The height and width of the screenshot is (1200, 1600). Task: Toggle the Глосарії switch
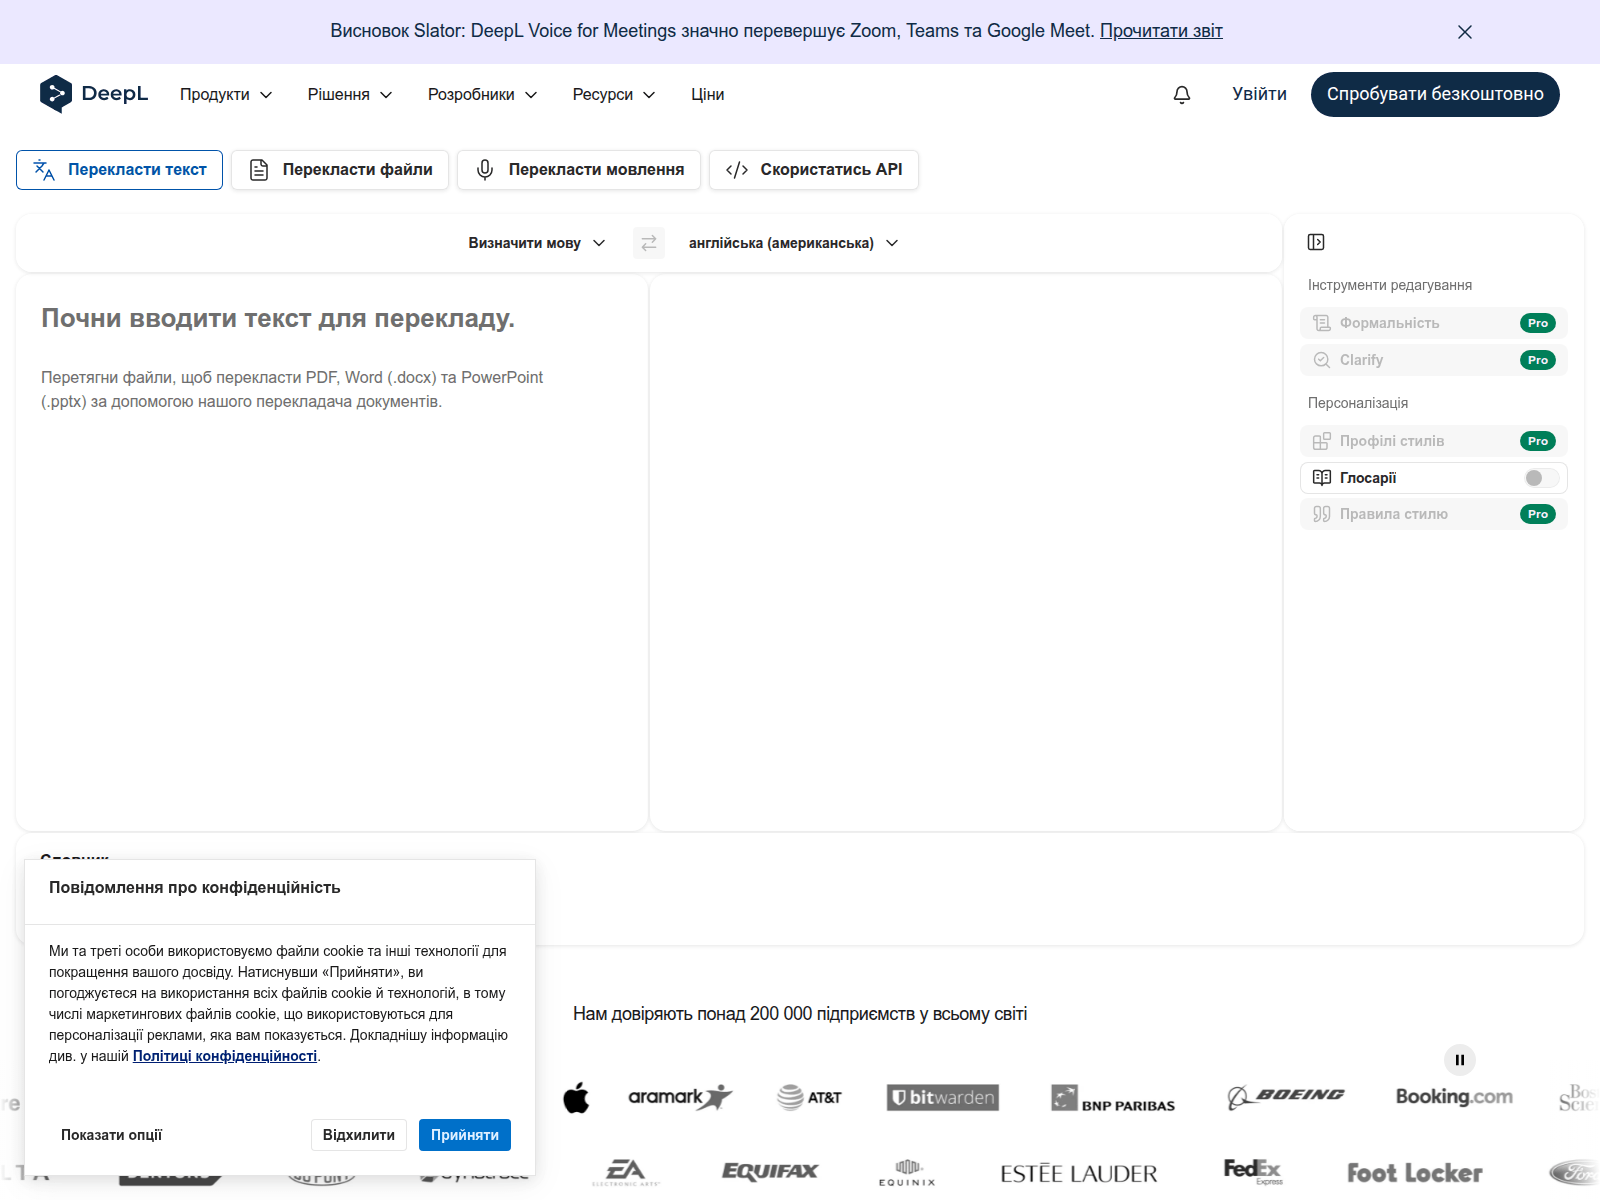tap(1541, 478)
